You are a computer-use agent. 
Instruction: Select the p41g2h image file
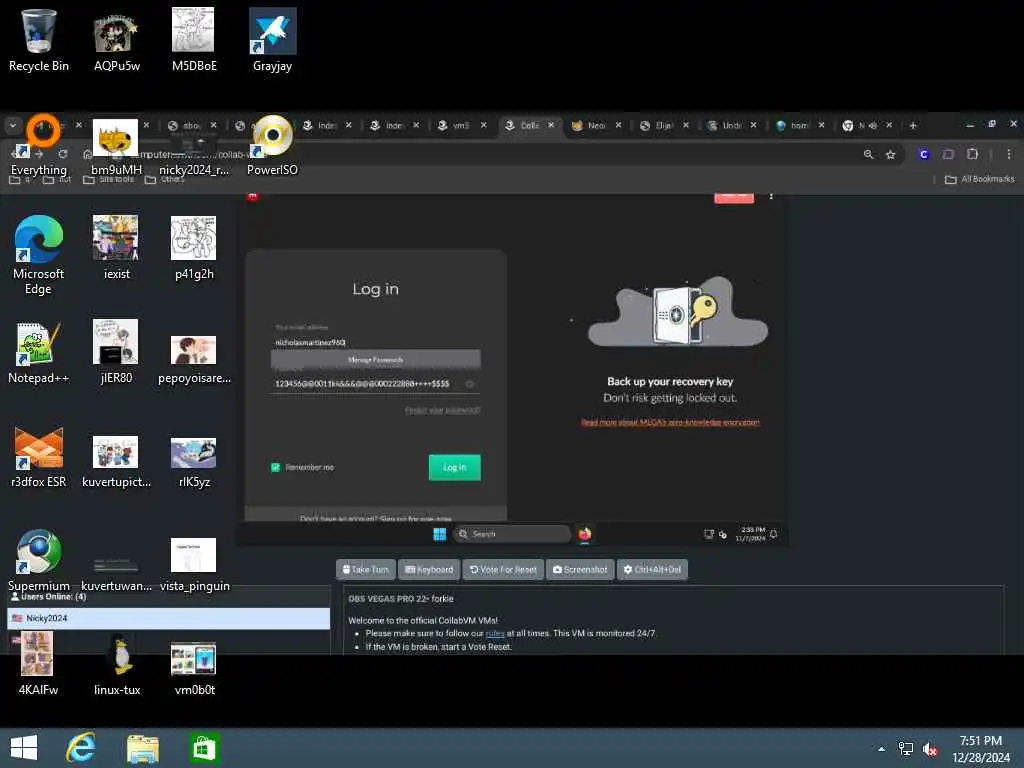(x=194, y=248)
